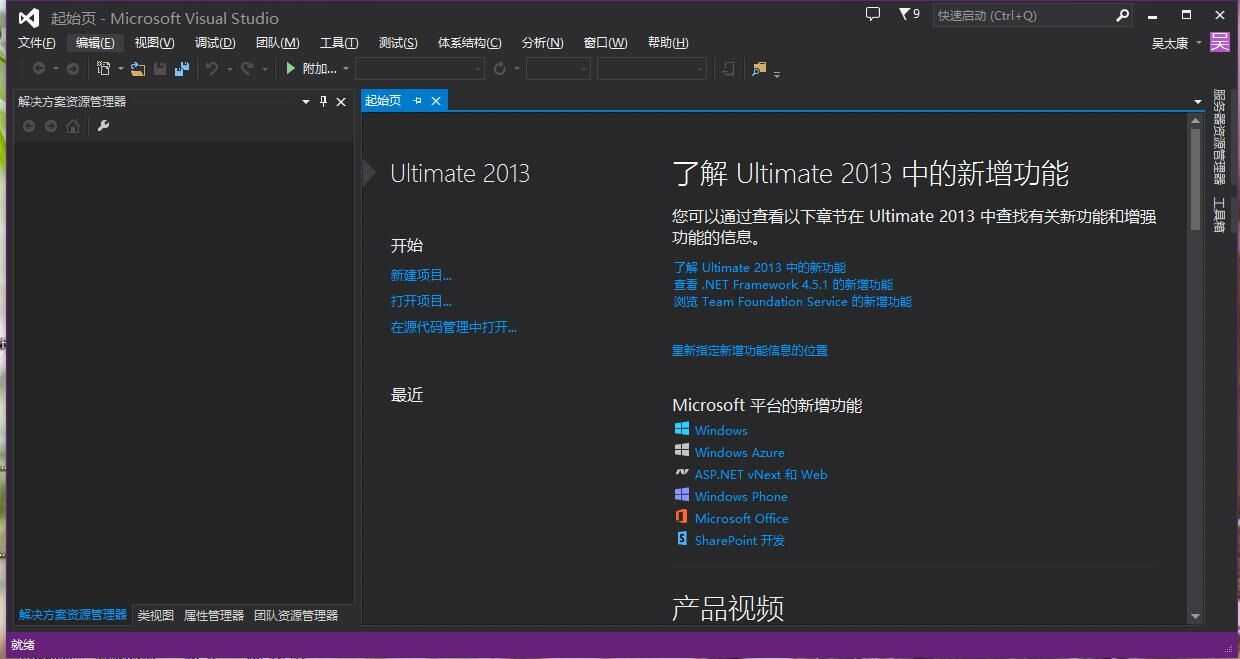The width and height of the screenshot is (1240, 659).
Task: Open the Undo history dropdown arrow
Action: tap(229, 69)
